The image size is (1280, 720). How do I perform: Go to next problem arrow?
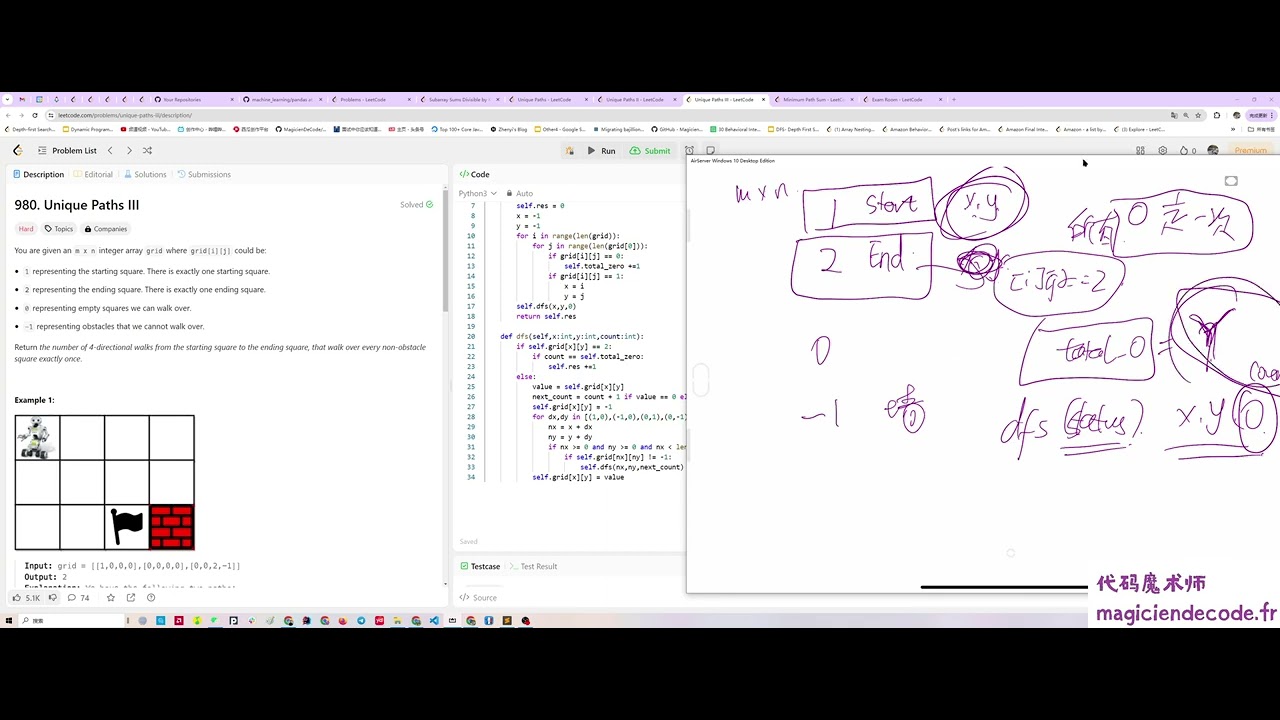coord(129,150)
